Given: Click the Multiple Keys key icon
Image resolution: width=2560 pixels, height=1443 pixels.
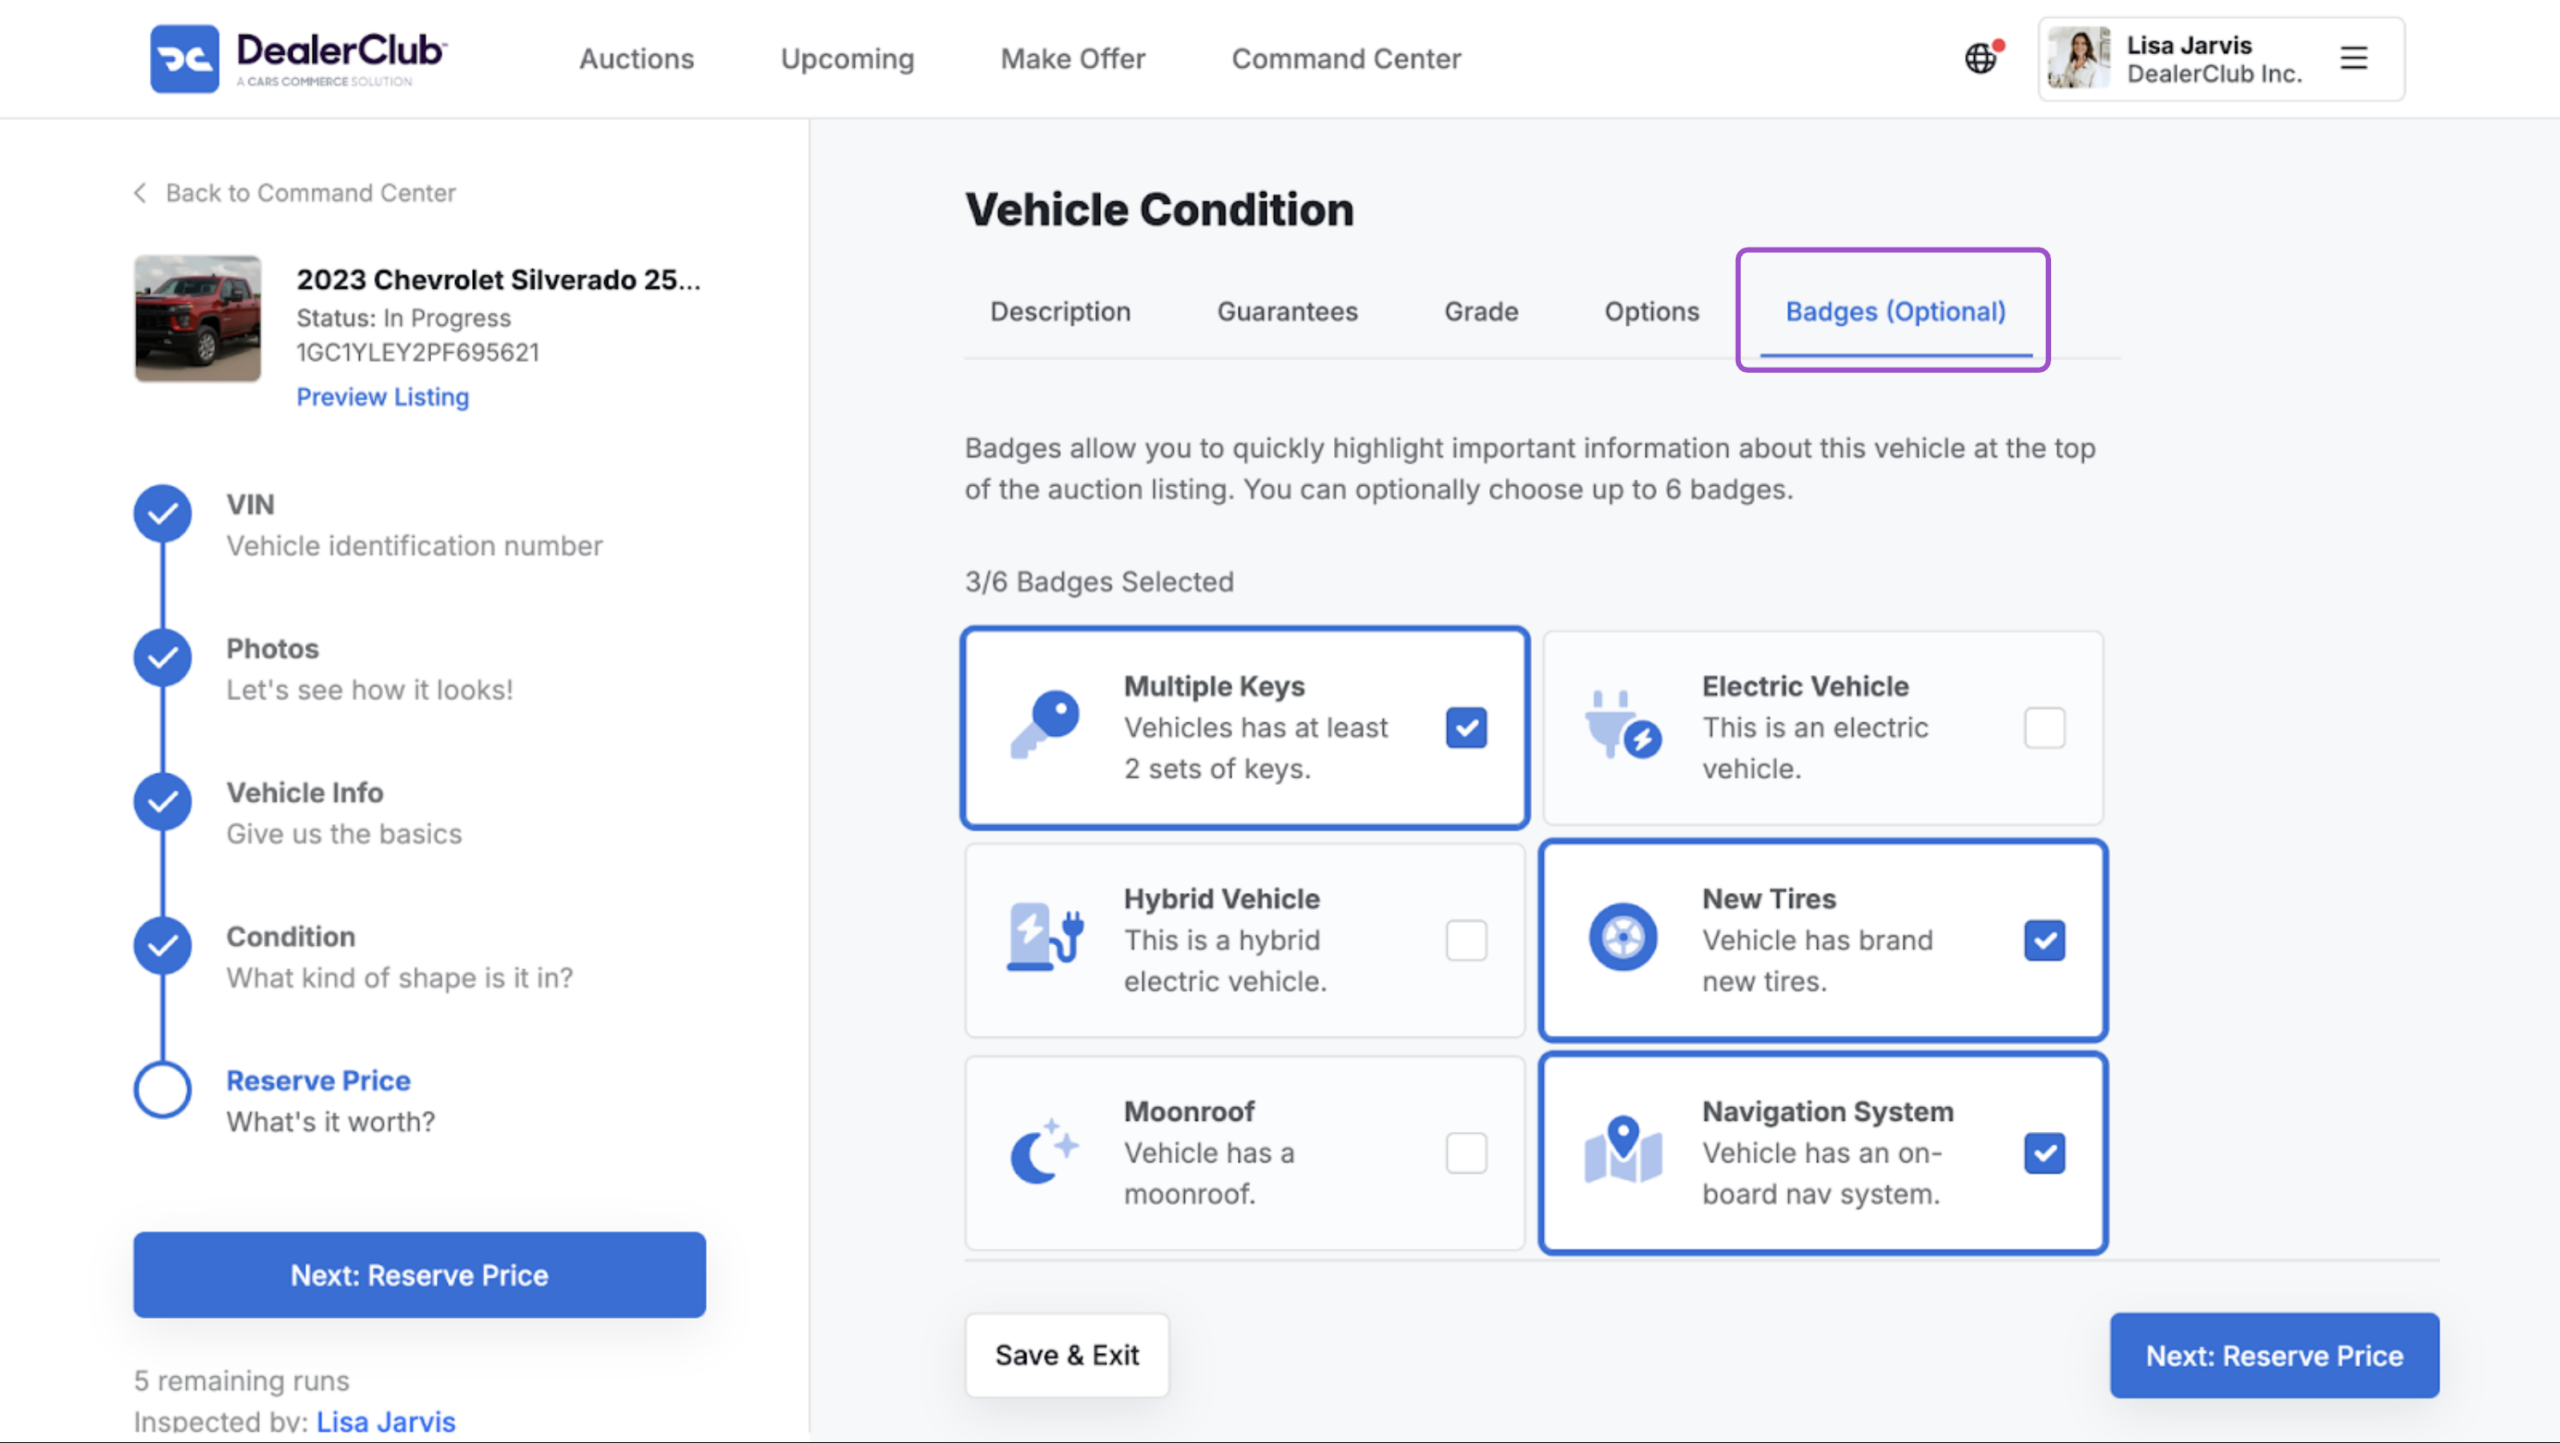Looking at the screenshot, I should (x=1044, y=725).
